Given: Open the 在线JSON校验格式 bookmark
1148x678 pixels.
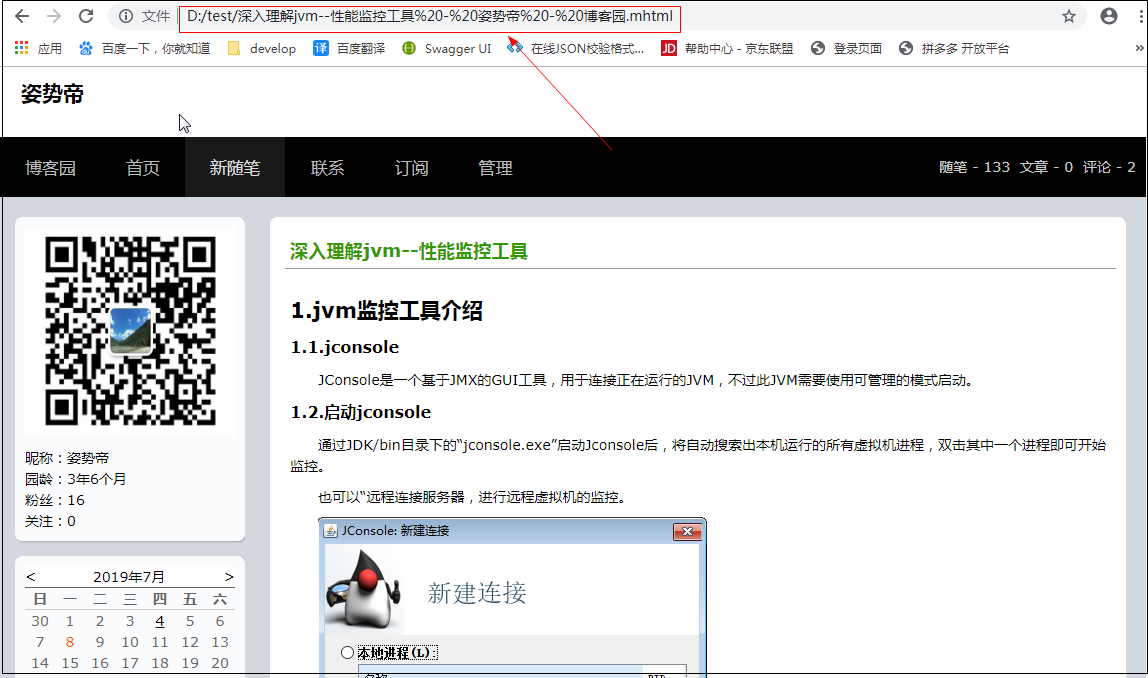Looking at the screenshot, I should pyautogui.click(x=576, y=48).
